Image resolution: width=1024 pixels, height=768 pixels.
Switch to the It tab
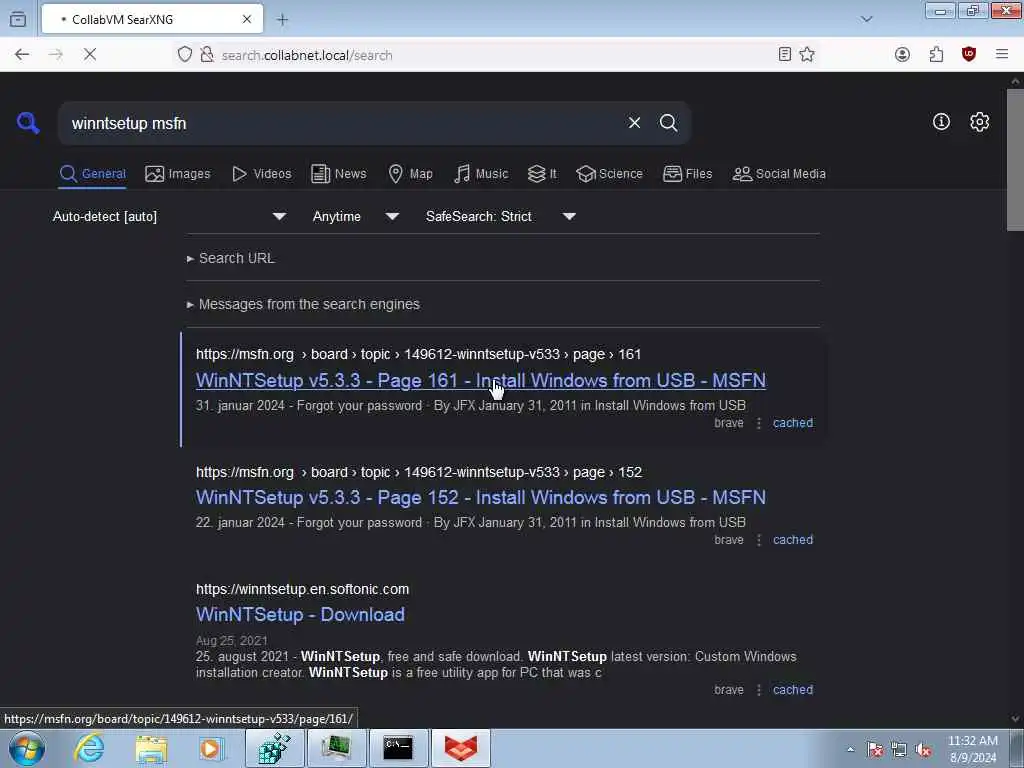(x=542, y=174)
